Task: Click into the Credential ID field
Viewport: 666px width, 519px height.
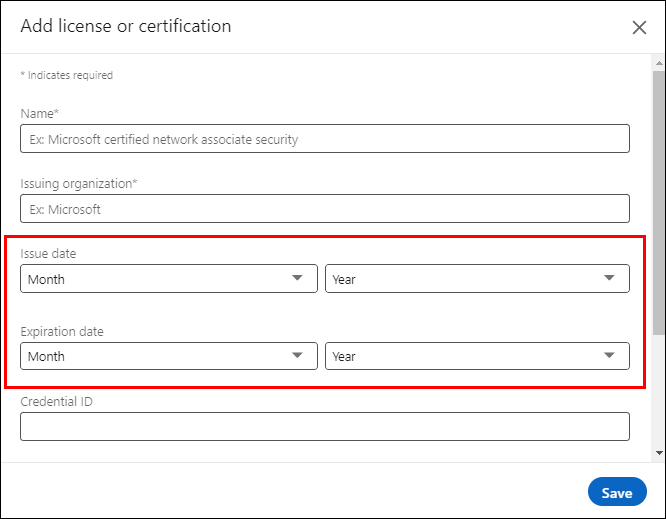Action: coord(325,426)
